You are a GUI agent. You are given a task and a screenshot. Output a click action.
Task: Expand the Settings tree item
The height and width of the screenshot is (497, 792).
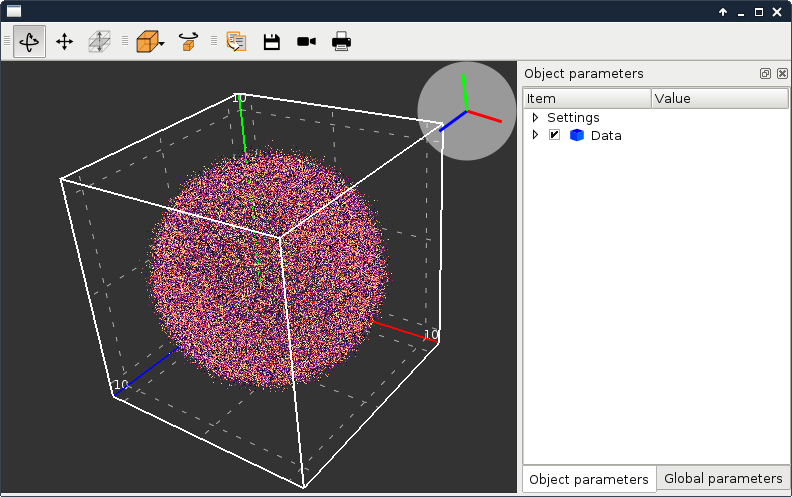(535, 117)
